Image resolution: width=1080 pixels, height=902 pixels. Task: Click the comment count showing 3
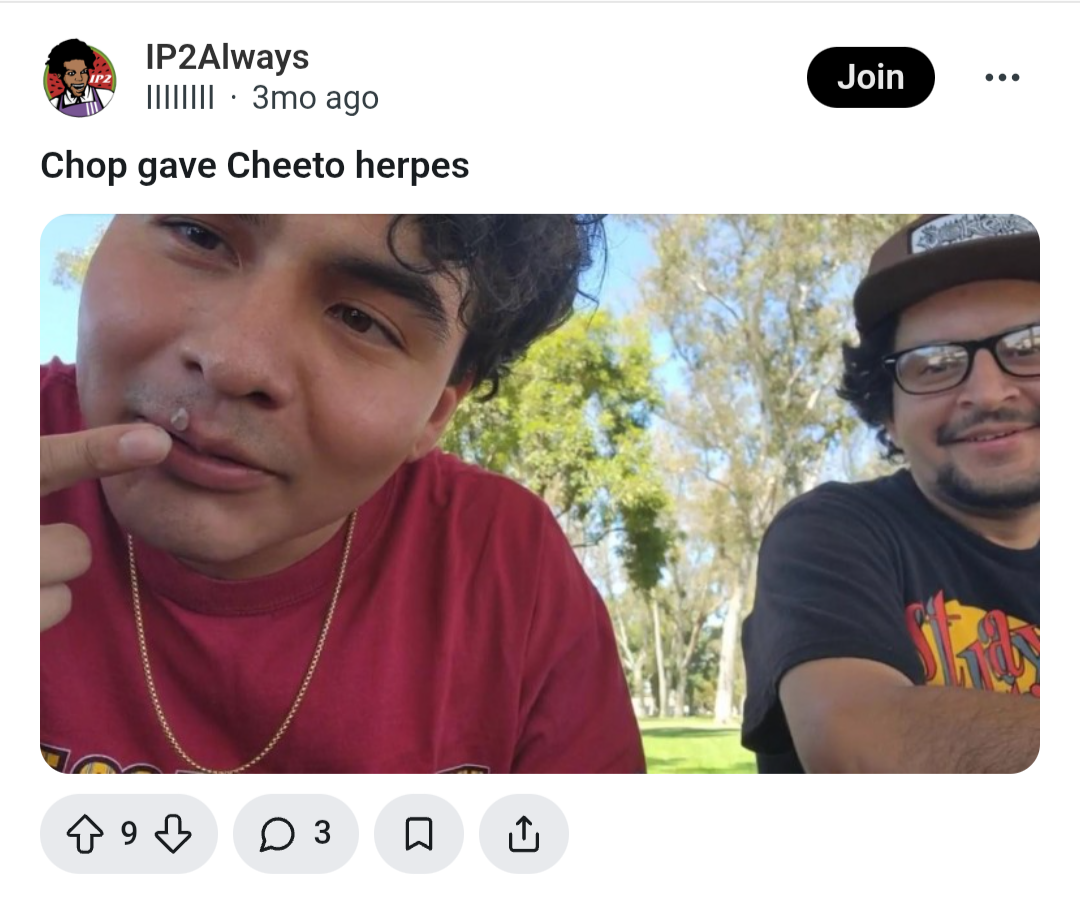pos(322,834)
